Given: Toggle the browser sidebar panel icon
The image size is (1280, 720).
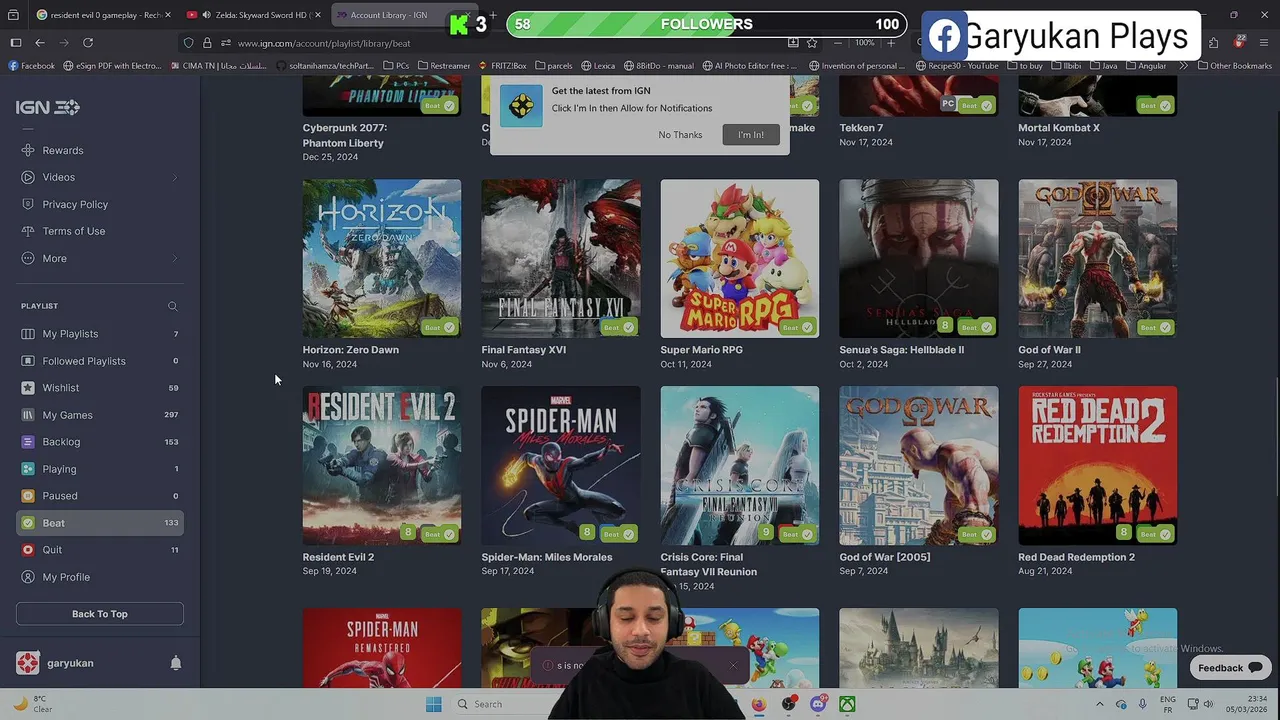Looking at the screenshot, I should pyautogui.click(x=15, y=43).
